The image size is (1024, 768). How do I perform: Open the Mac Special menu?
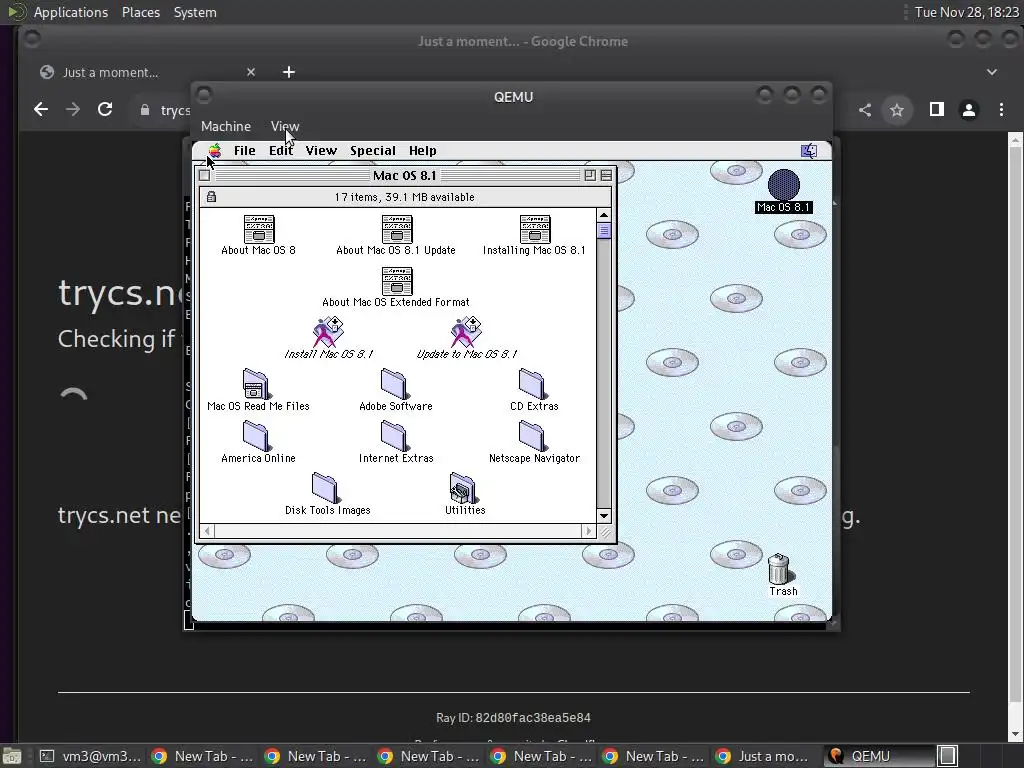pyautogui.click(x=372, y=151)
